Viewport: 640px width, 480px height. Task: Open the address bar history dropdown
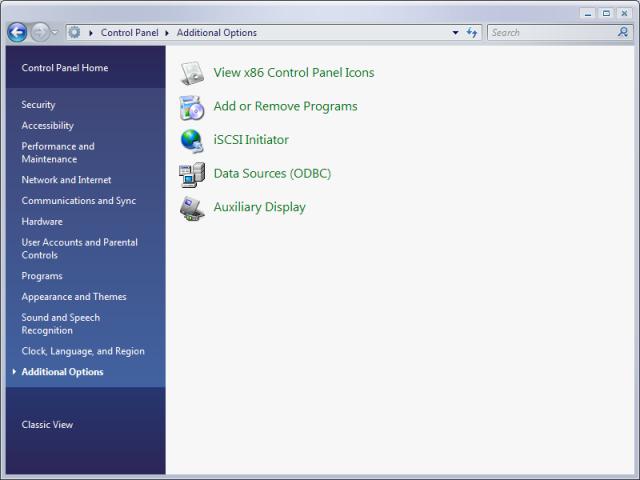tap(455, 33)
